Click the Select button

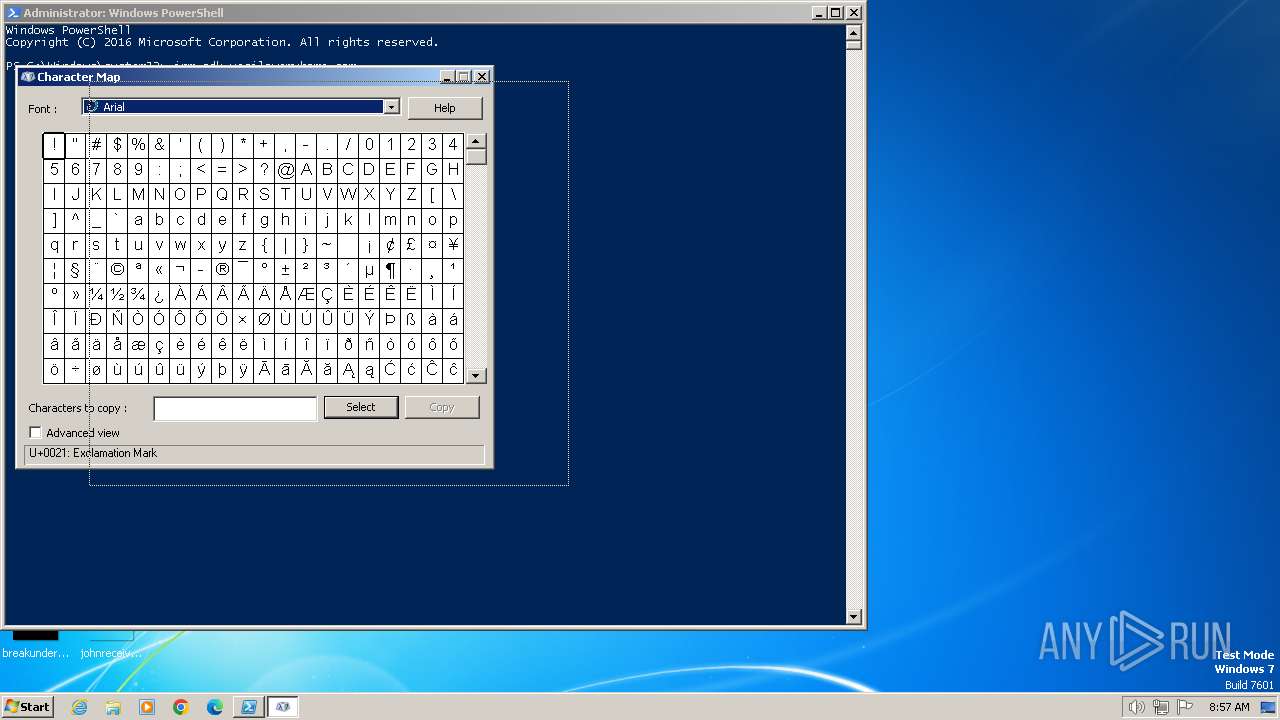point(361,407)
